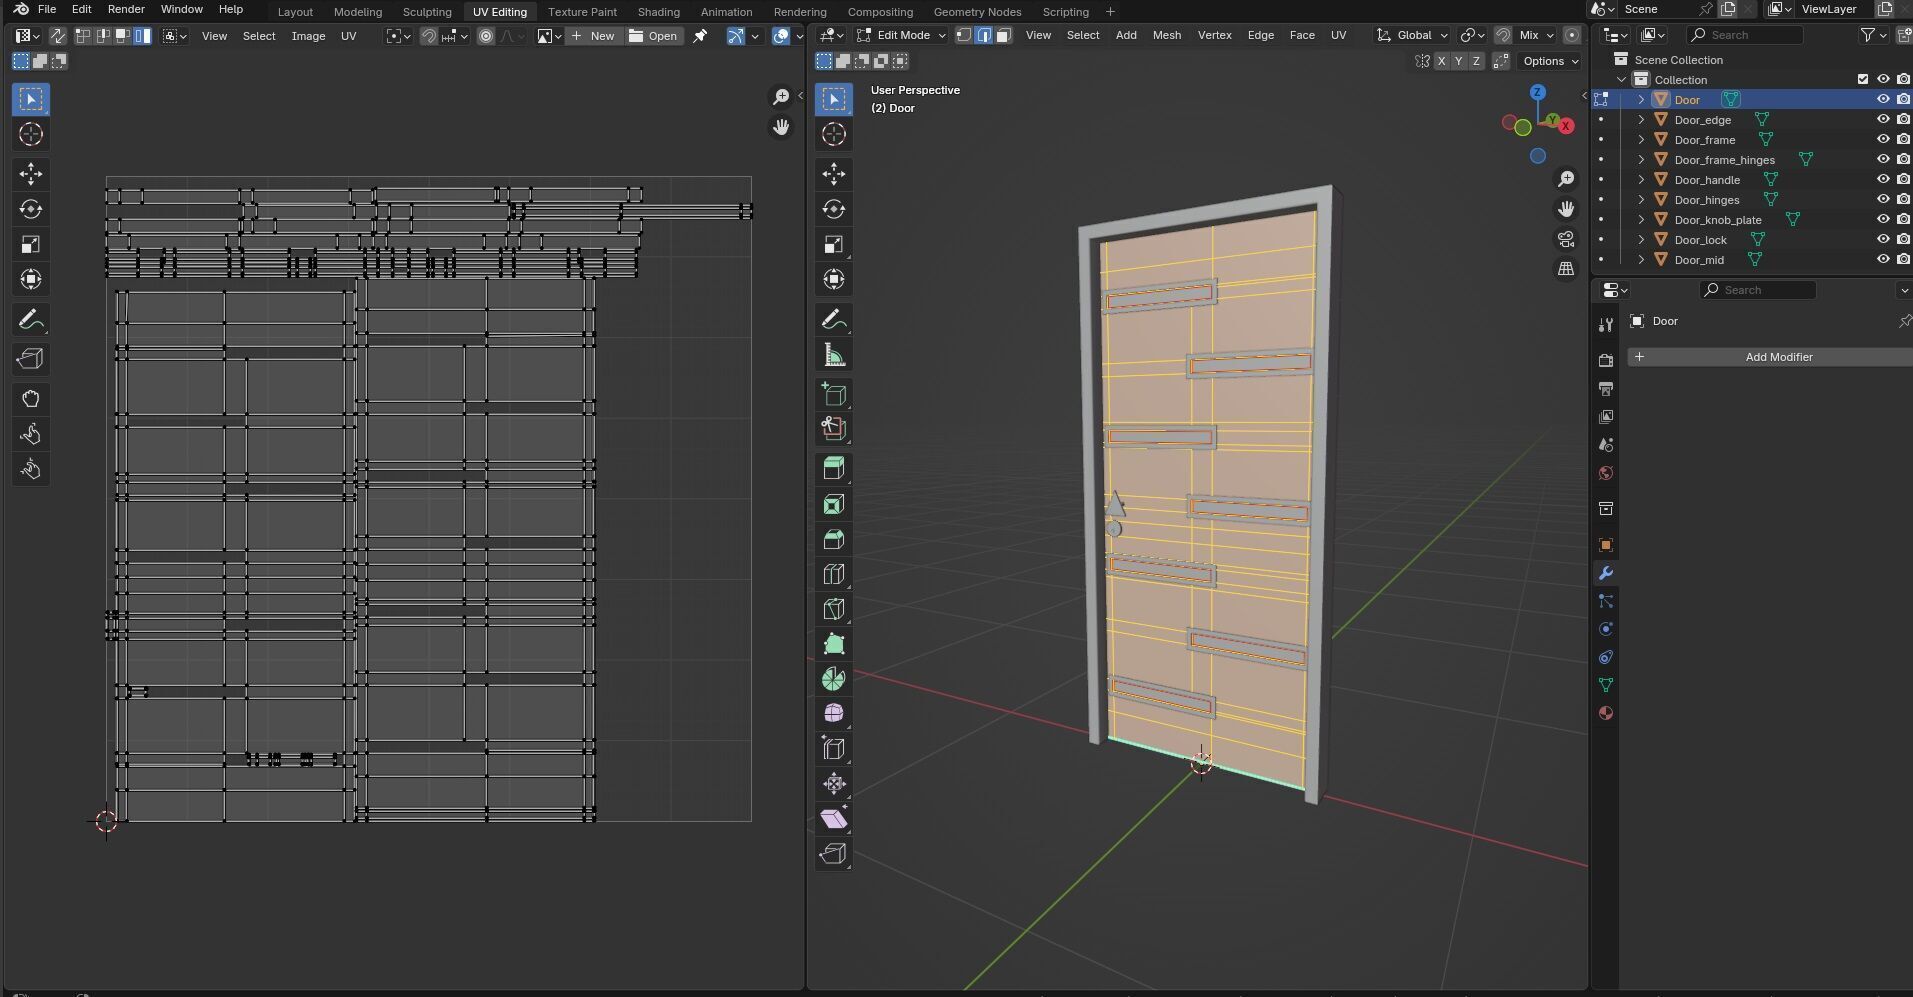Disable the Door_lock object in renders

pyautogui.click(x=1903, y=239)
